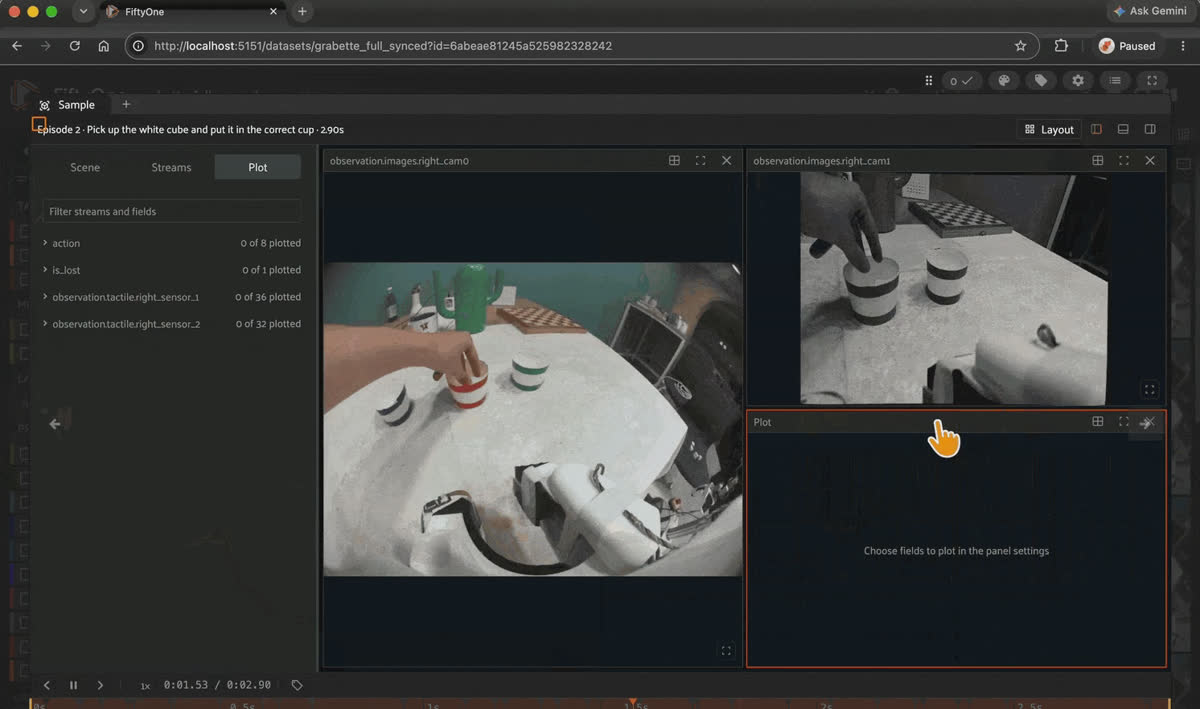This screenshot has height=709, width=1200.
Task: Open display settings gear icon
Action: tap(1078, 81)
